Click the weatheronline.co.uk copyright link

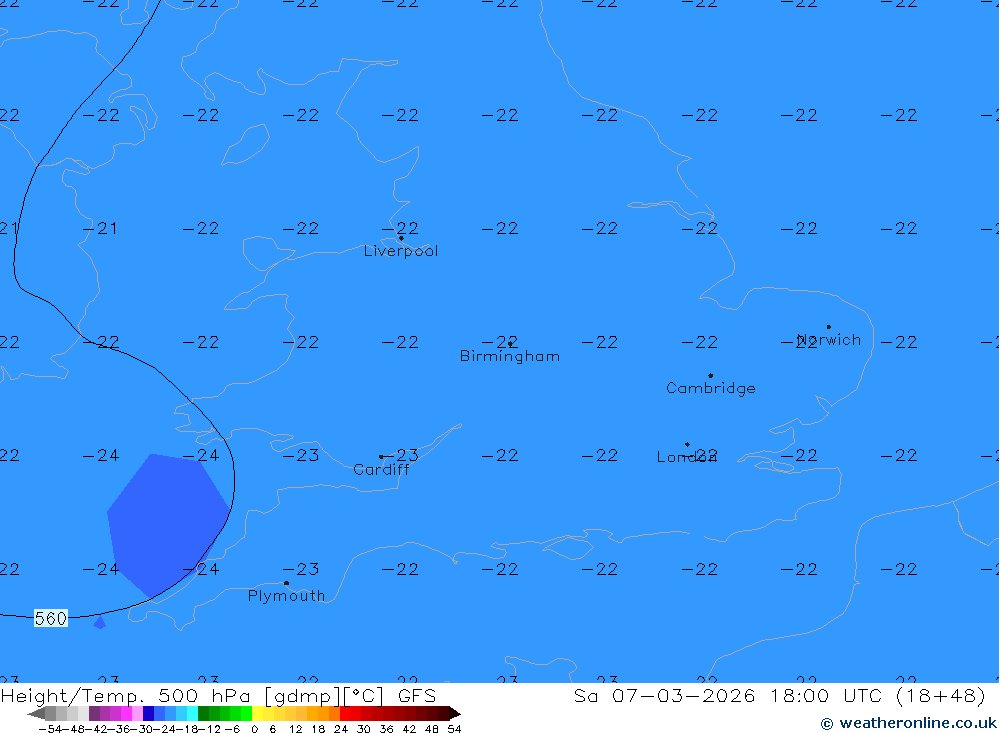pyautogui.click(x=908, y=723)
